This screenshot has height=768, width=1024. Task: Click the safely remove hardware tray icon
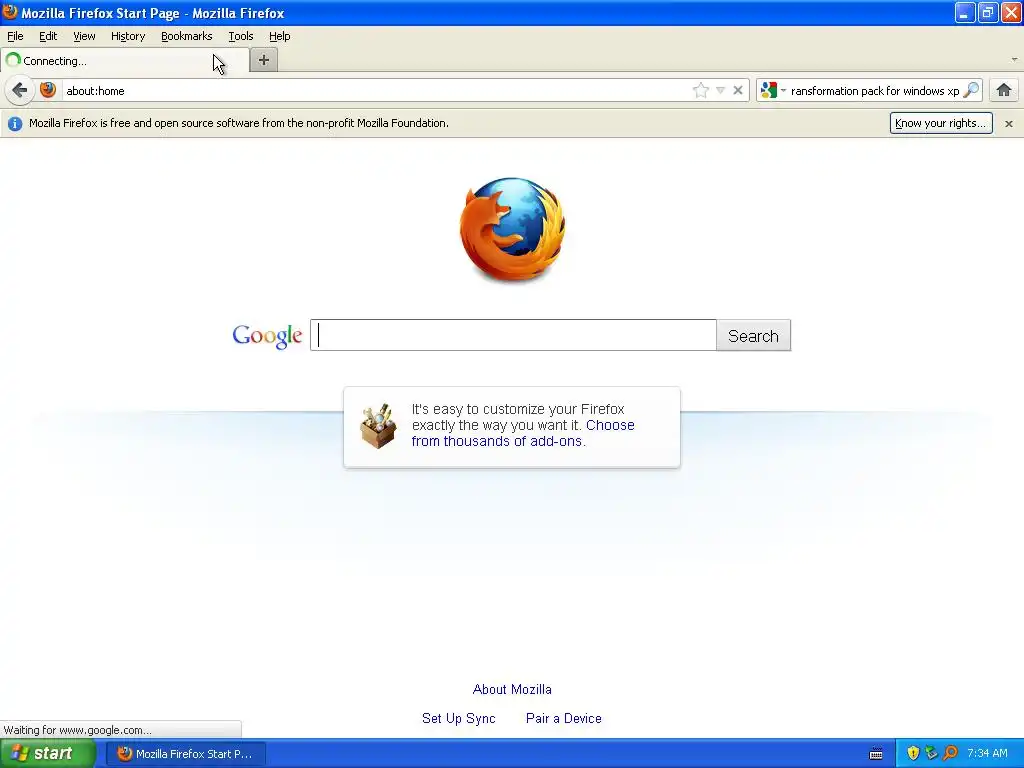[x=931, y=753]
